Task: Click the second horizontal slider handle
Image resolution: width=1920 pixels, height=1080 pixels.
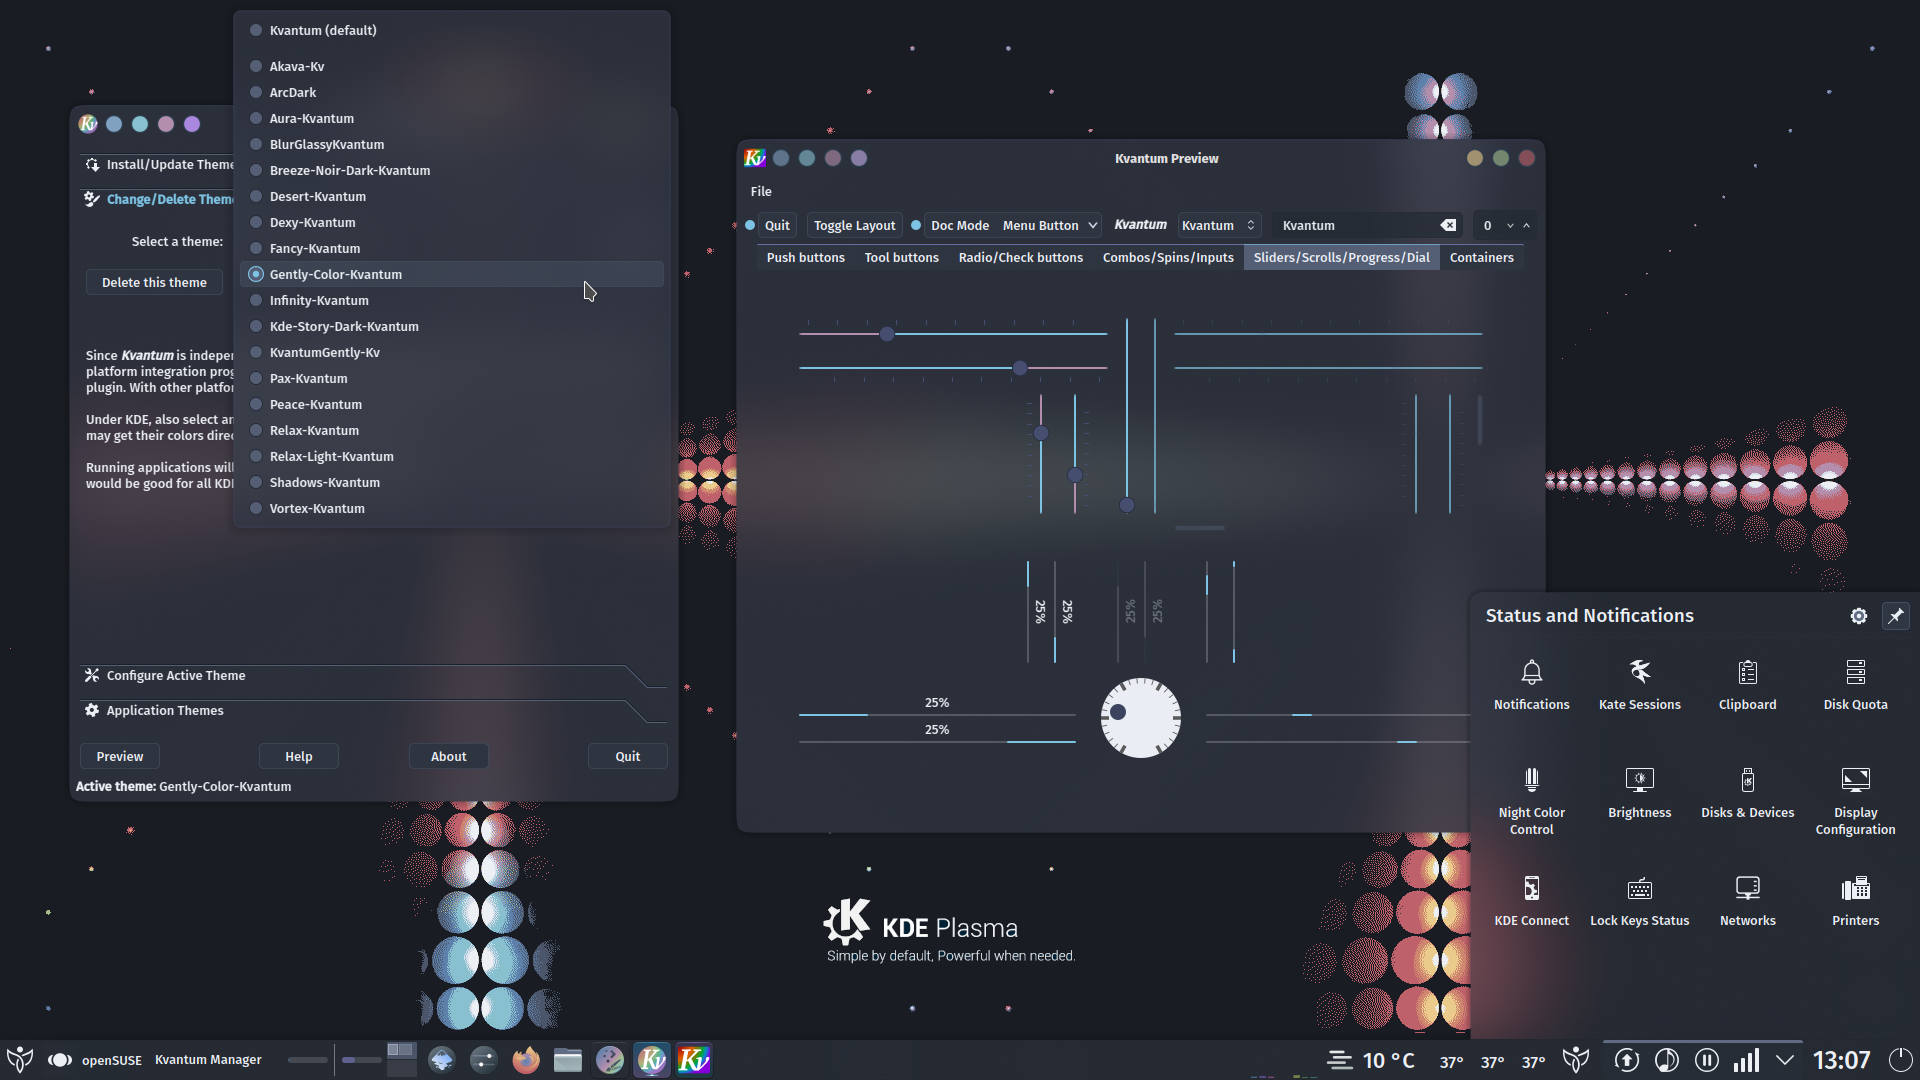Action: 1019,368
